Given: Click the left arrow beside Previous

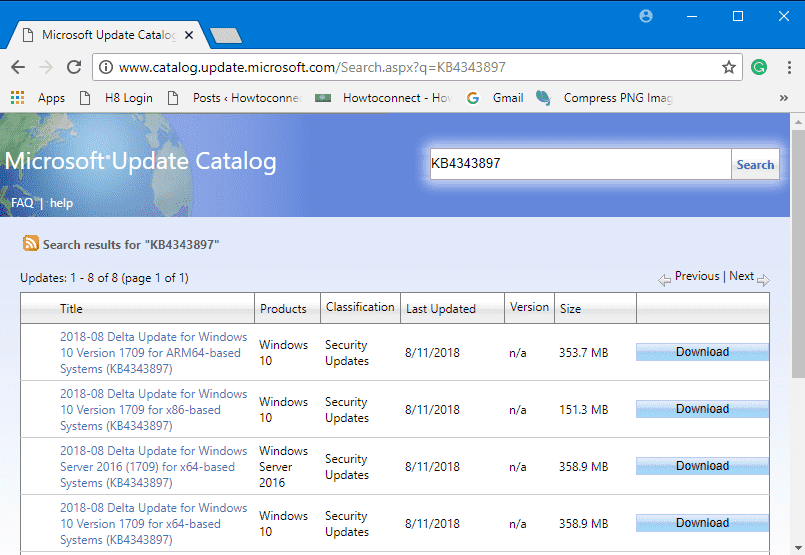Looking at the screenshot, I should tap(664, 280).
